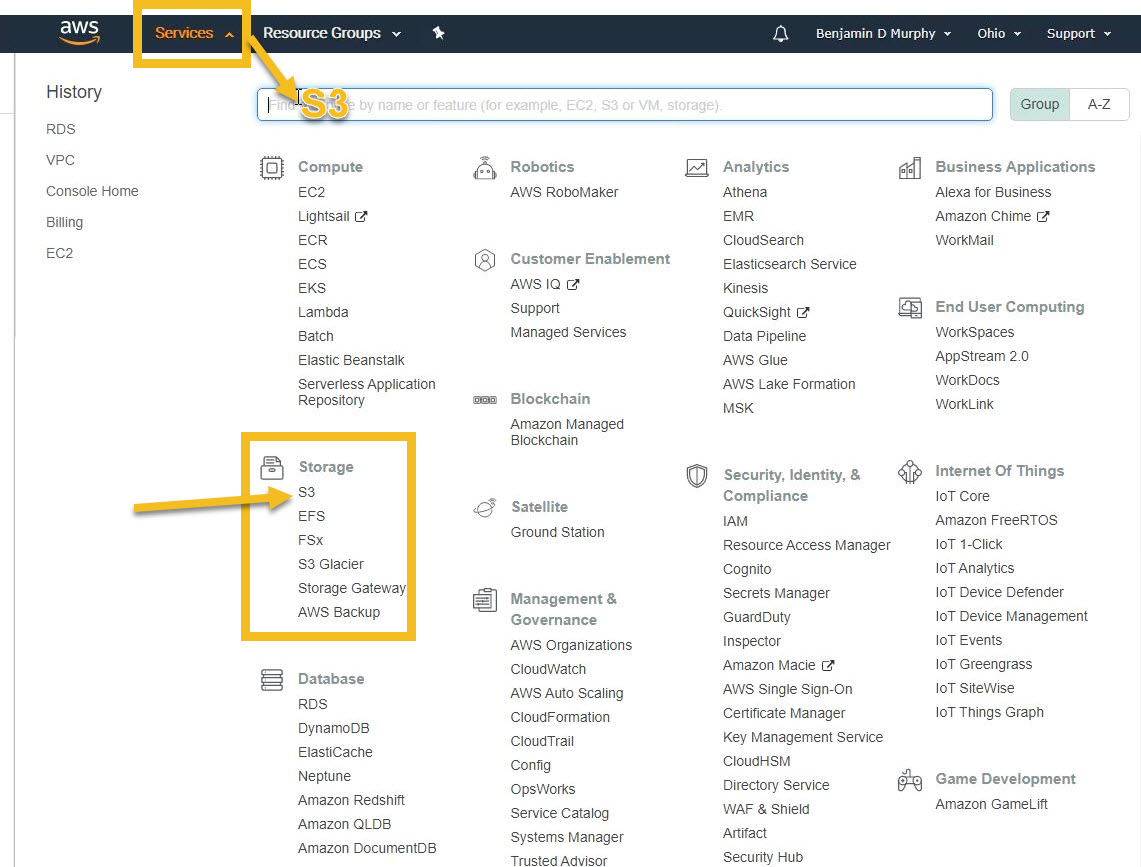
Task: Open Managed Services under Customer Enablement
Action: tap(568, 332)
